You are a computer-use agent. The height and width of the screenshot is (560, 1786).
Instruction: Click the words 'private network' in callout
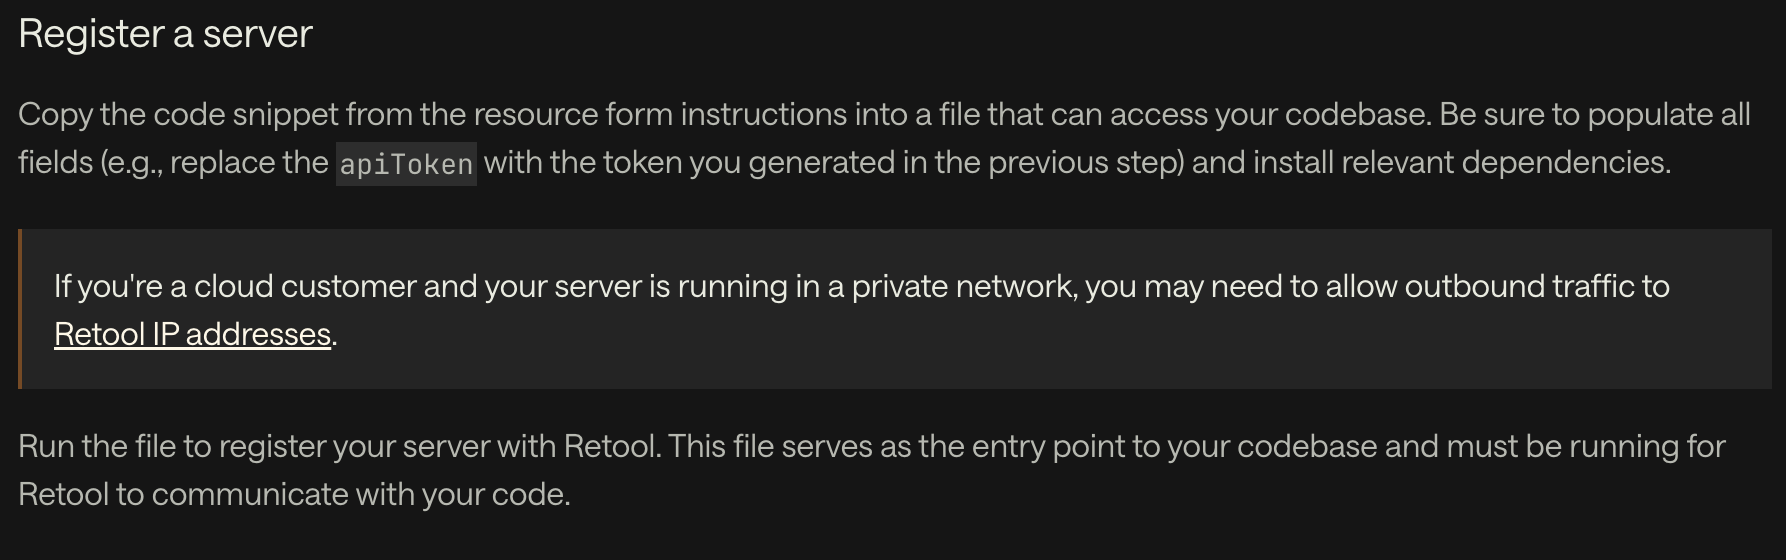click(964, 286)
